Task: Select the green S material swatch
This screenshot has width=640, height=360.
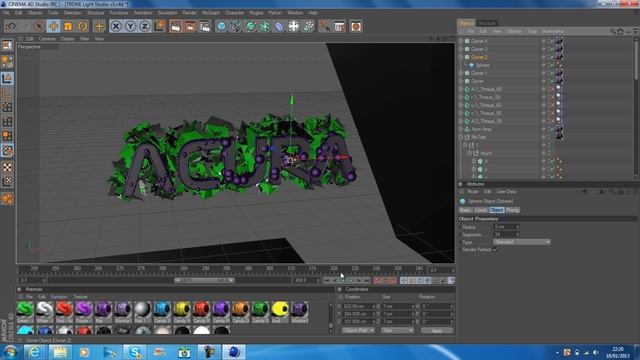Action: coord(25,309)
